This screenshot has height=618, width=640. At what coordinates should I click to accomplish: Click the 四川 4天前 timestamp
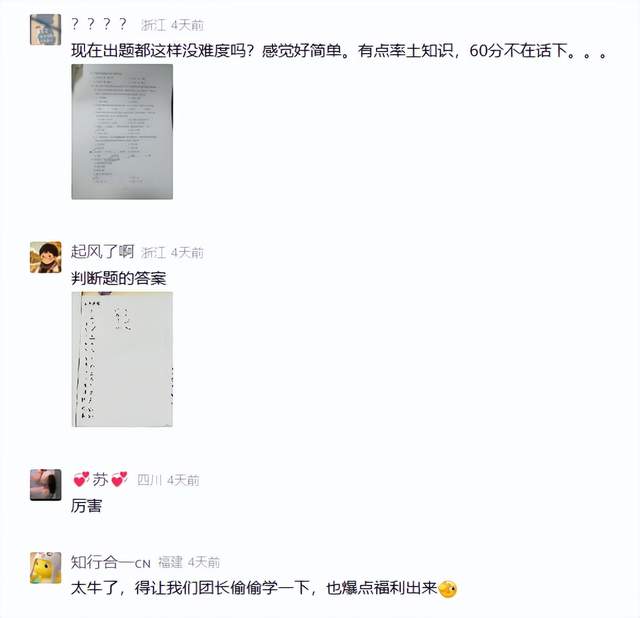click(168, 480)
